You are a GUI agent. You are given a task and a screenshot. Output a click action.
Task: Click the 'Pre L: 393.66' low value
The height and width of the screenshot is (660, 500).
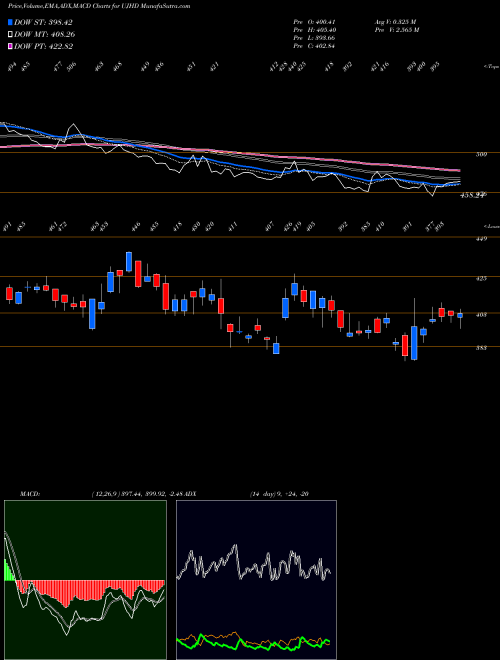point(314,38)
